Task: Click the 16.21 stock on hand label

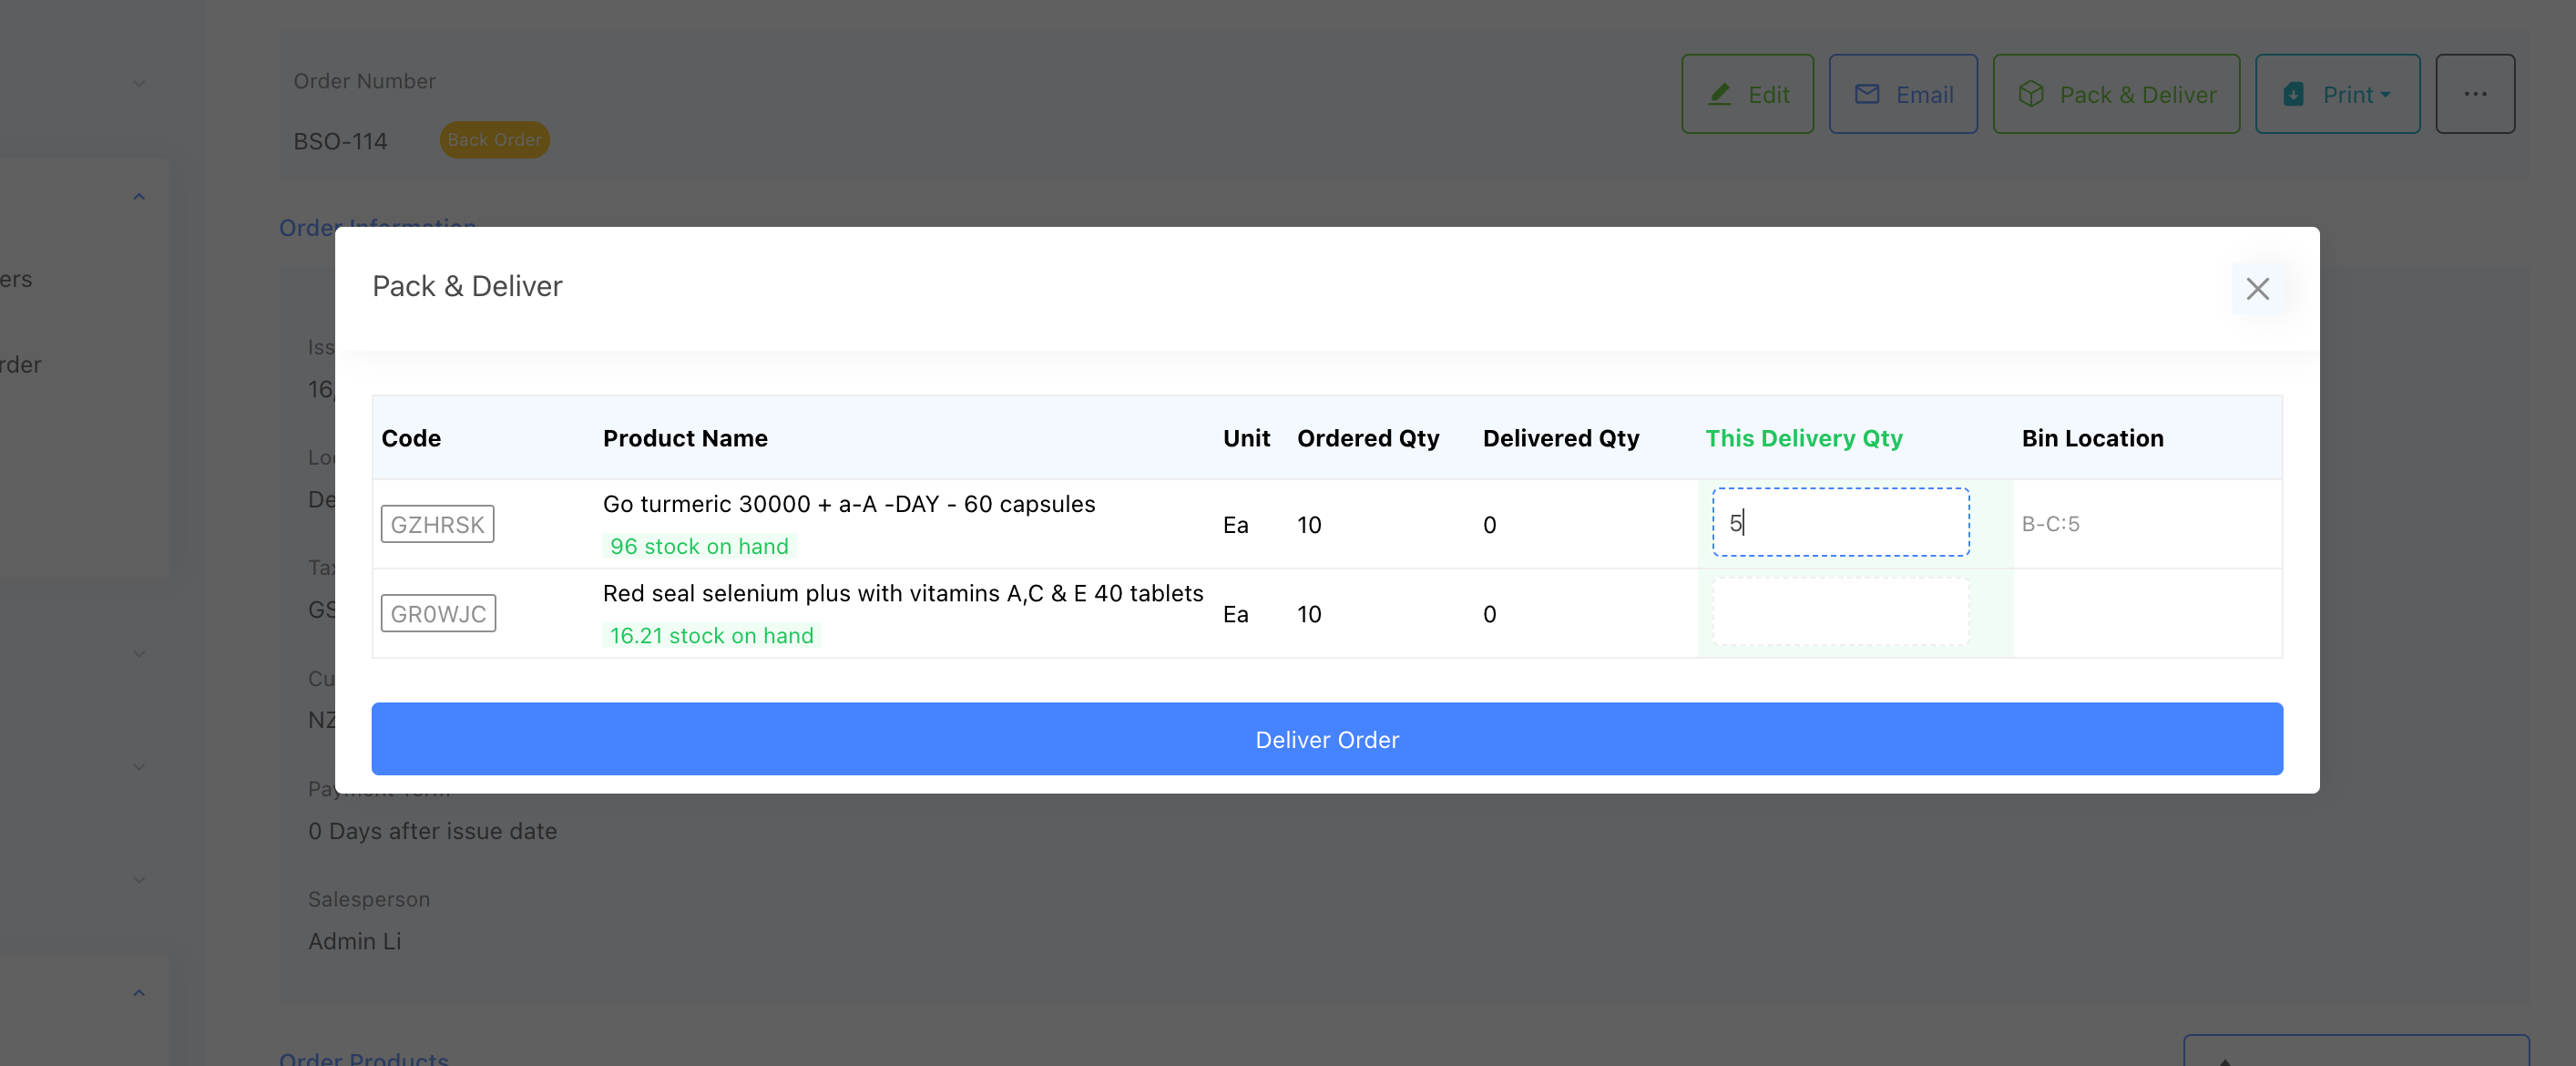Action: [x=711, y=635]
